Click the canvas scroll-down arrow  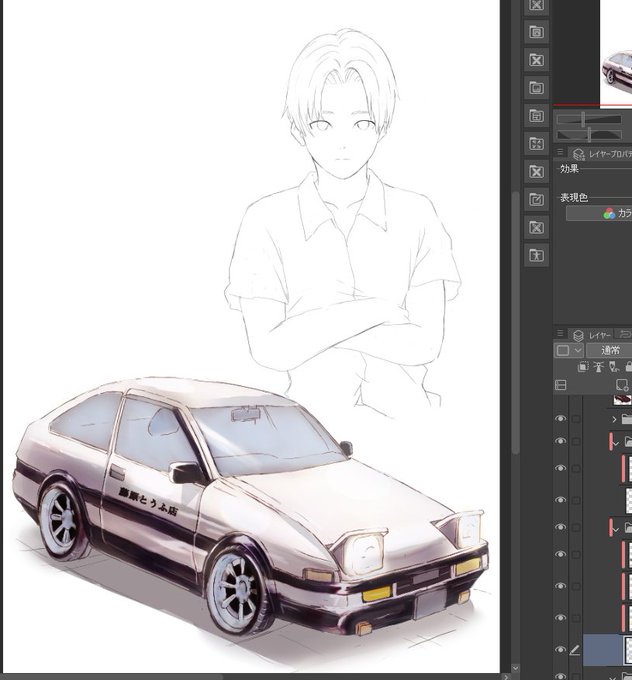515,668
